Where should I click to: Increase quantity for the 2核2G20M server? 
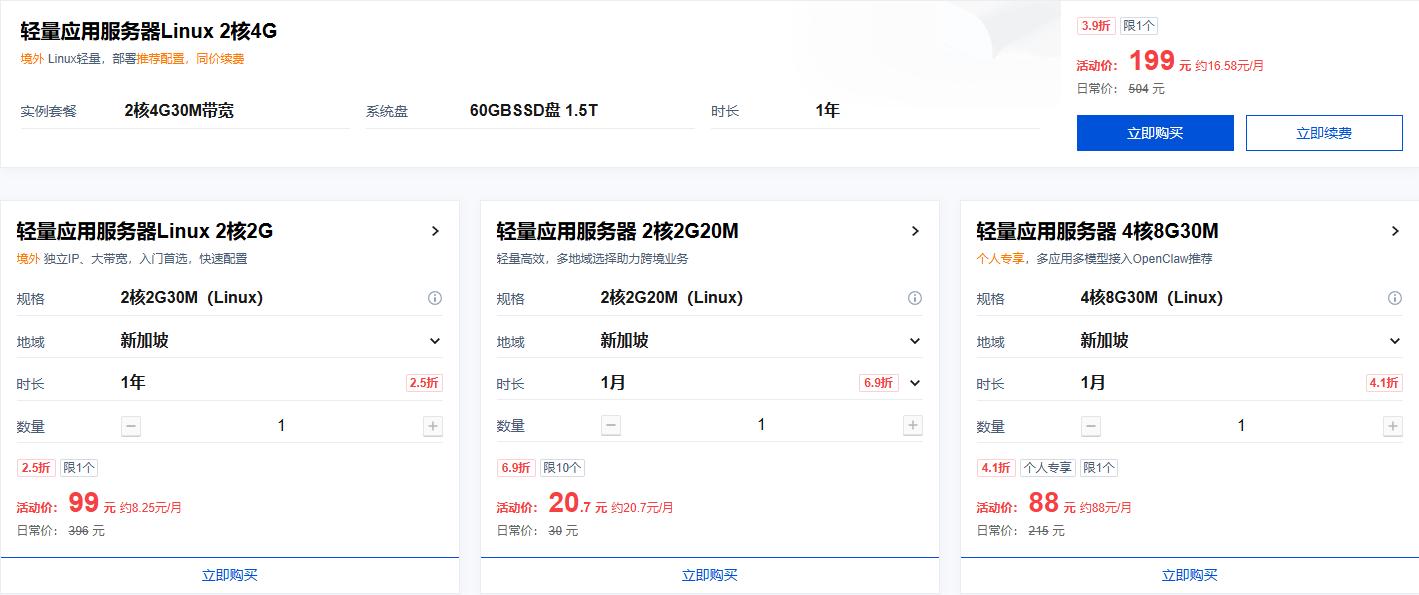coord(913,426)
